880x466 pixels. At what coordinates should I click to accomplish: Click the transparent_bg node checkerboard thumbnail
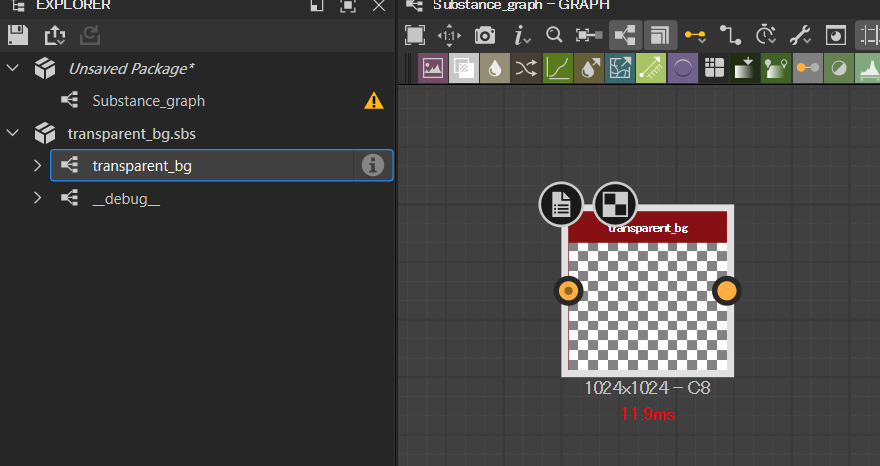tap(647, 305)
